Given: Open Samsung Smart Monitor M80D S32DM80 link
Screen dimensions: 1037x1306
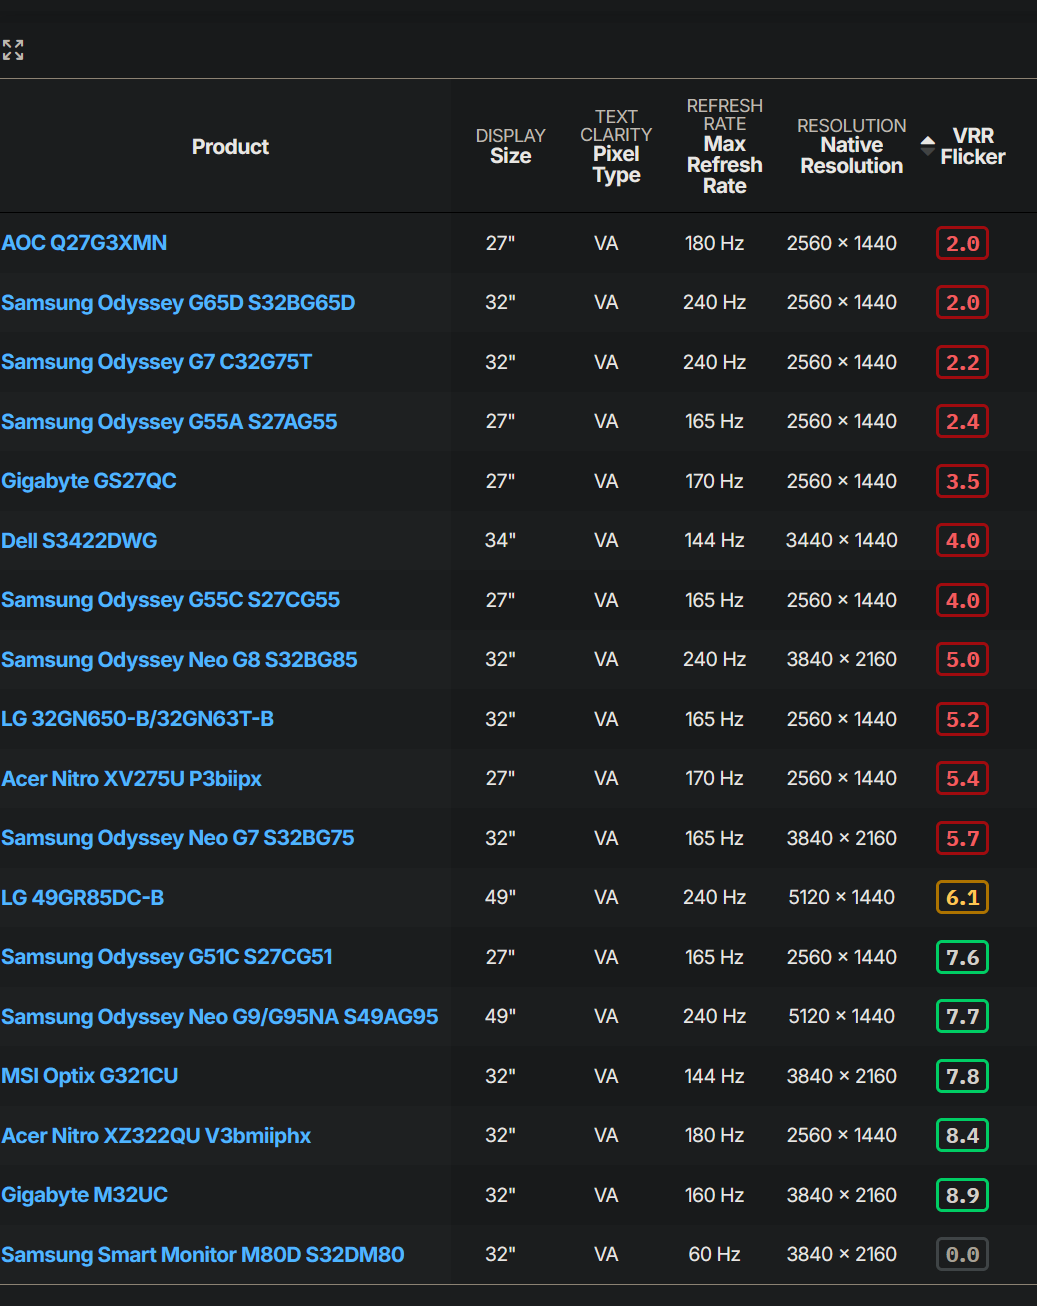Looking at the screenshot, I should click(203, 1255).
